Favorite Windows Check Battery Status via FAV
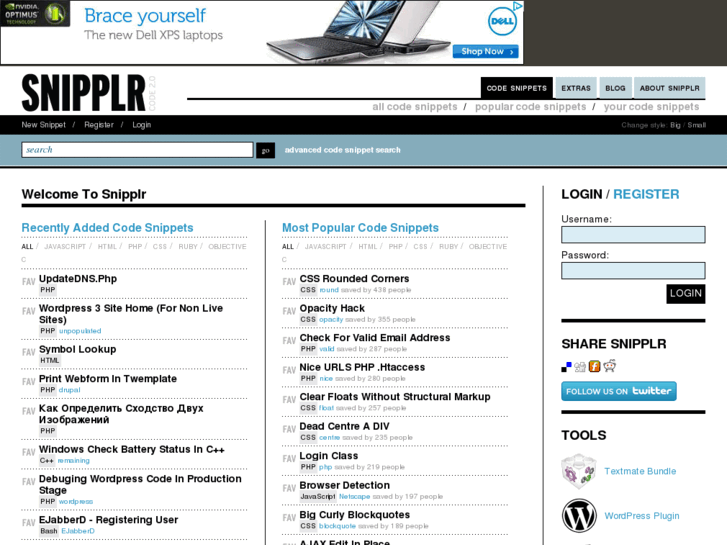Image resolution: width=727 pixels, height=545 pixels. [28, 452]
